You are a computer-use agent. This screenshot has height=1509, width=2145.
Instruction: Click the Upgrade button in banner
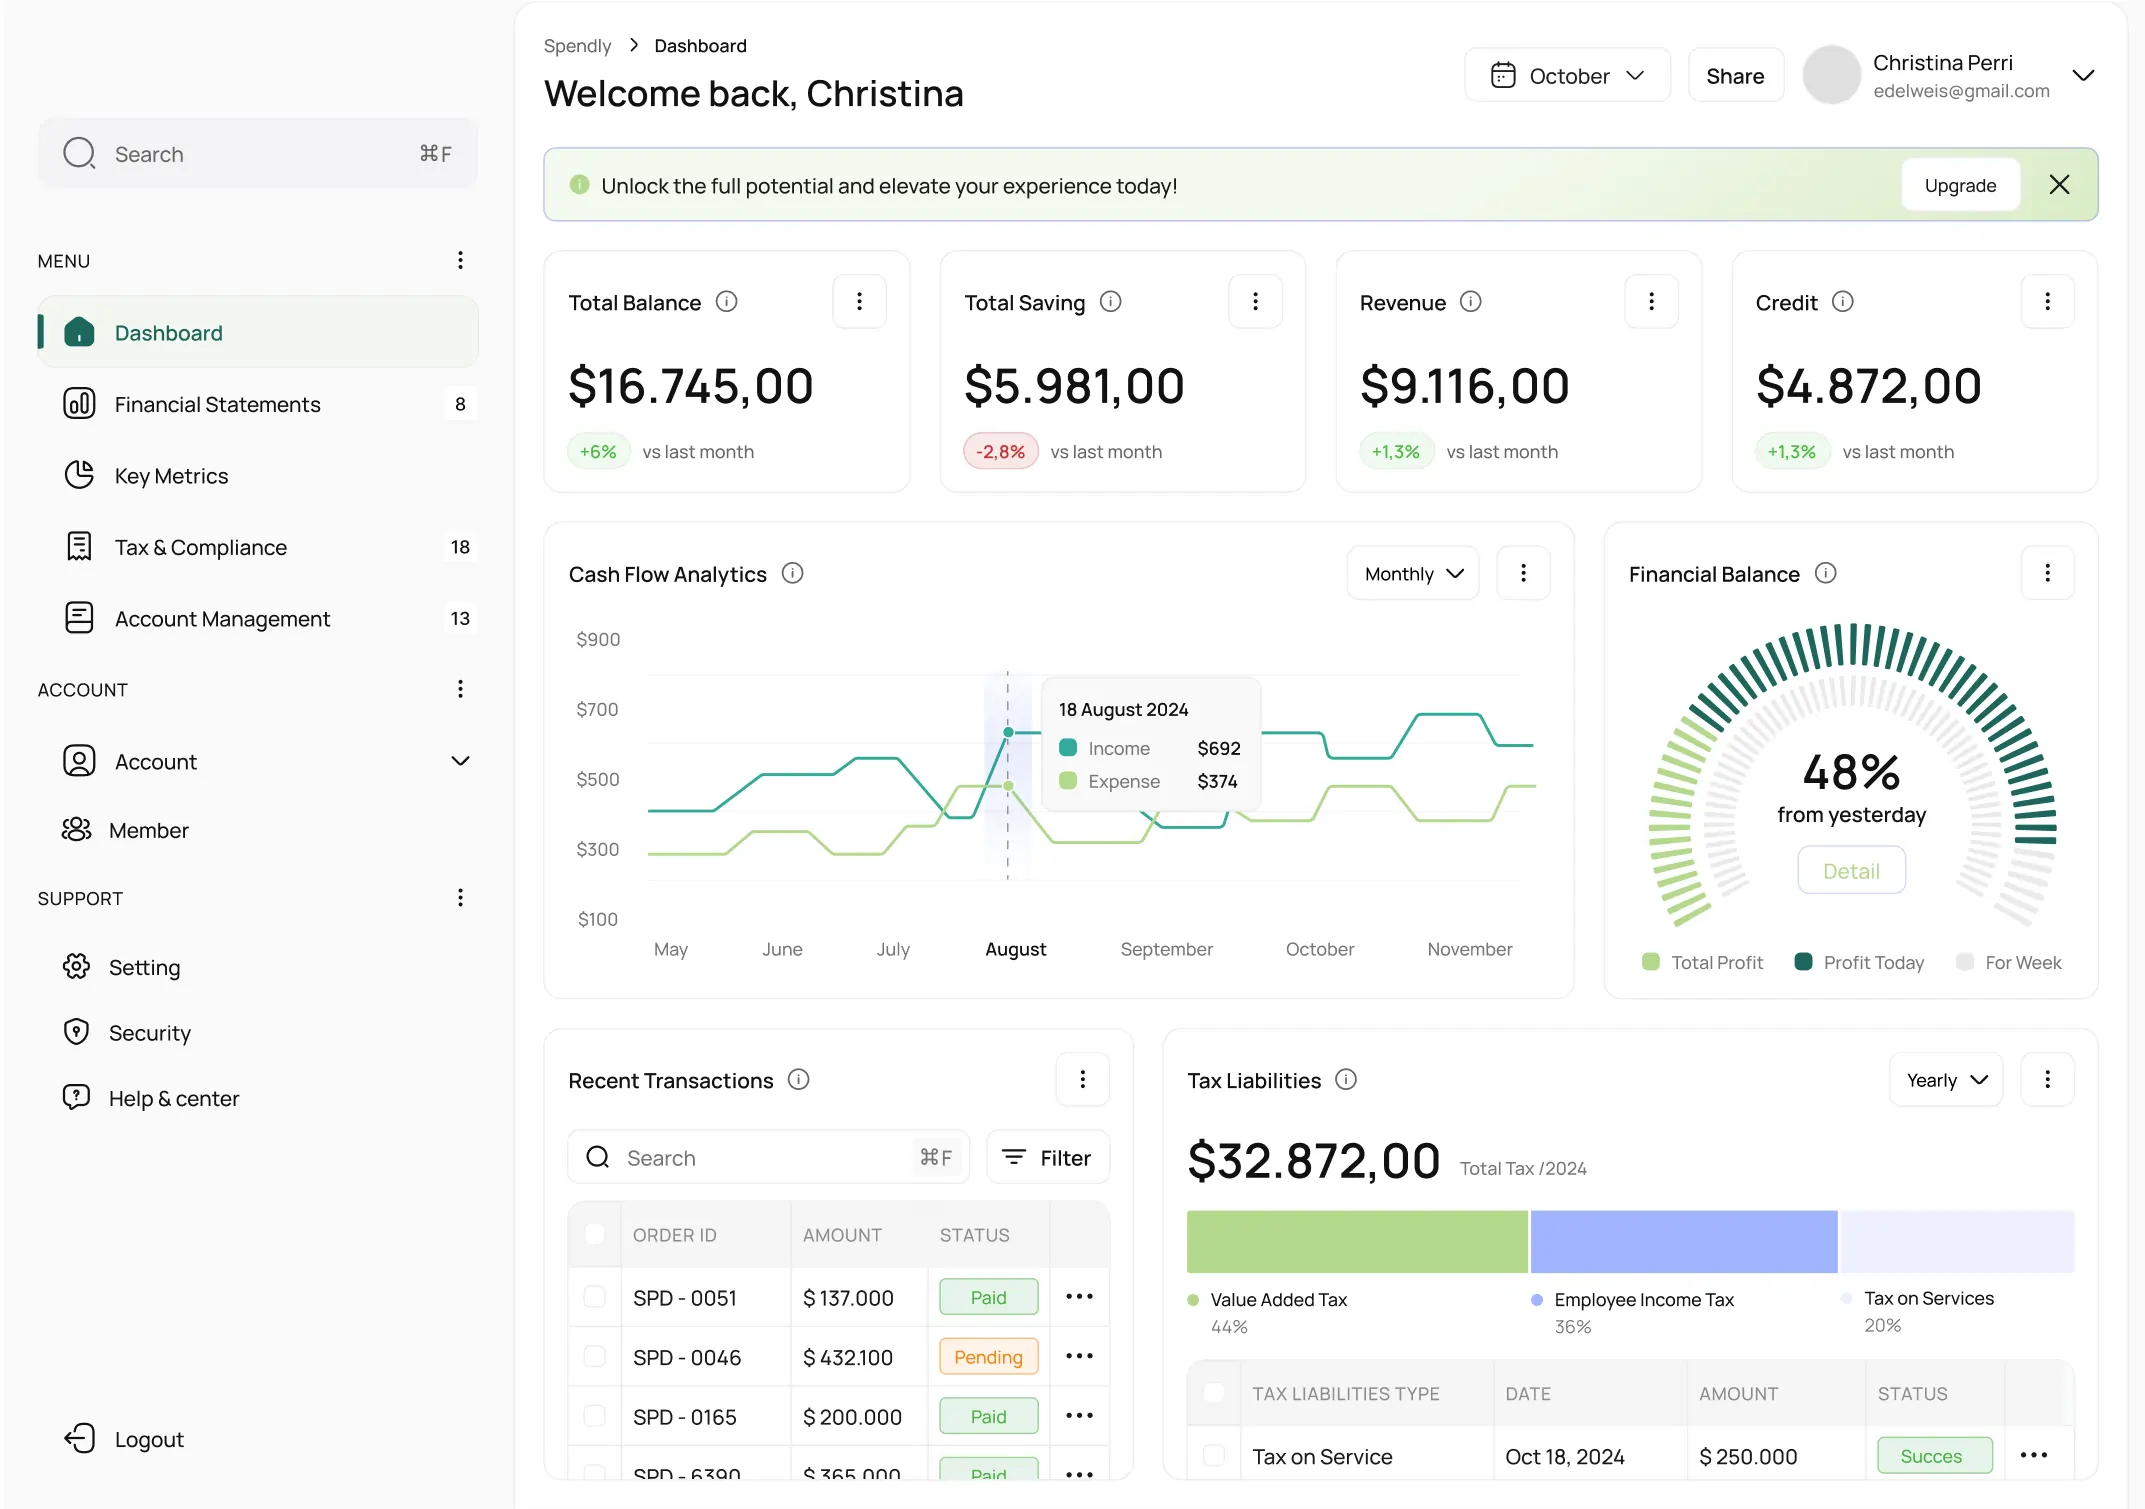tap(1960, 186)
